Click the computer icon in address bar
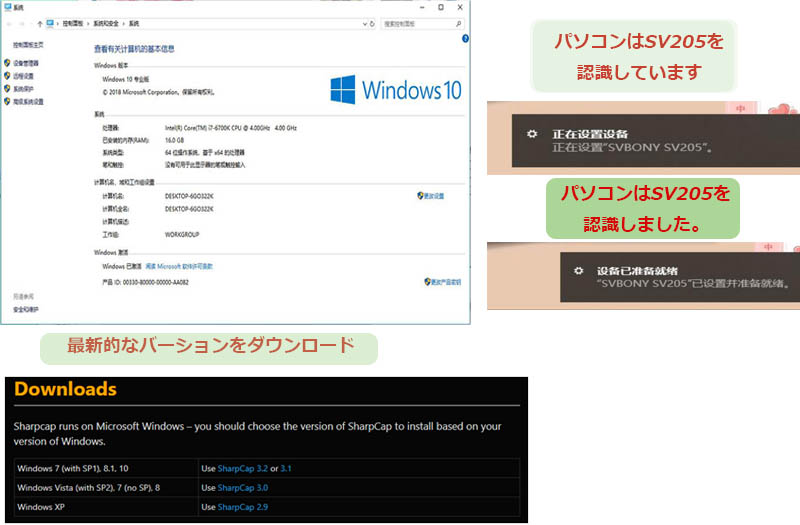The height and width of the screenshot is (525, 800). [x=50, y=21]
